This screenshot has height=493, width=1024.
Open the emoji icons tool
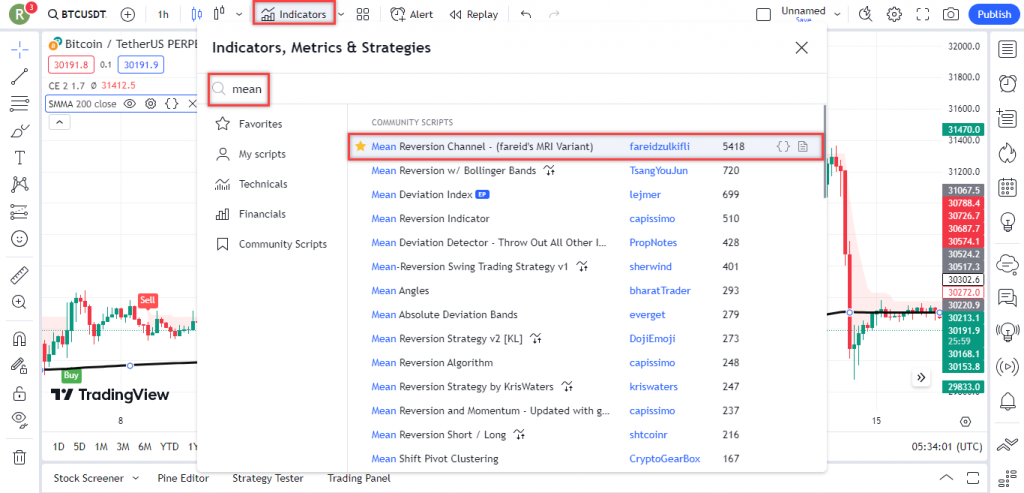(20, 239)
